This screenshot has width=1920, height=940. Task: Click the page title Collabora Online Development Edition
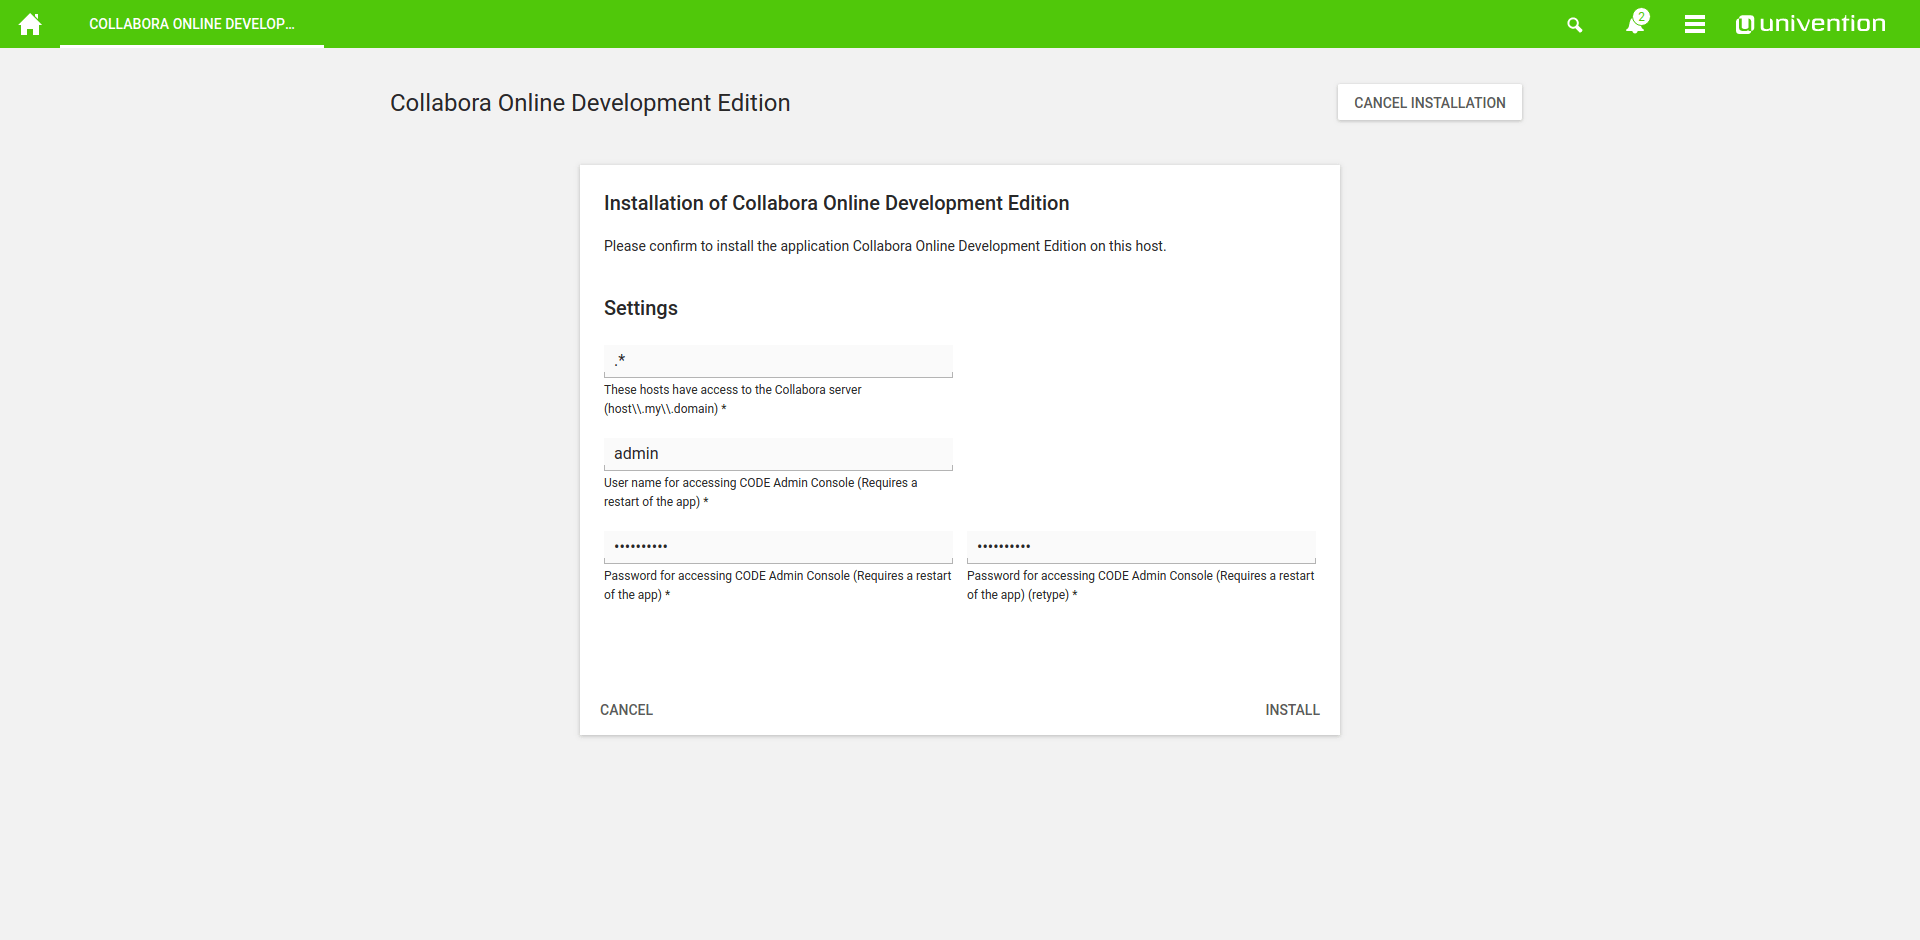(590, 103)
